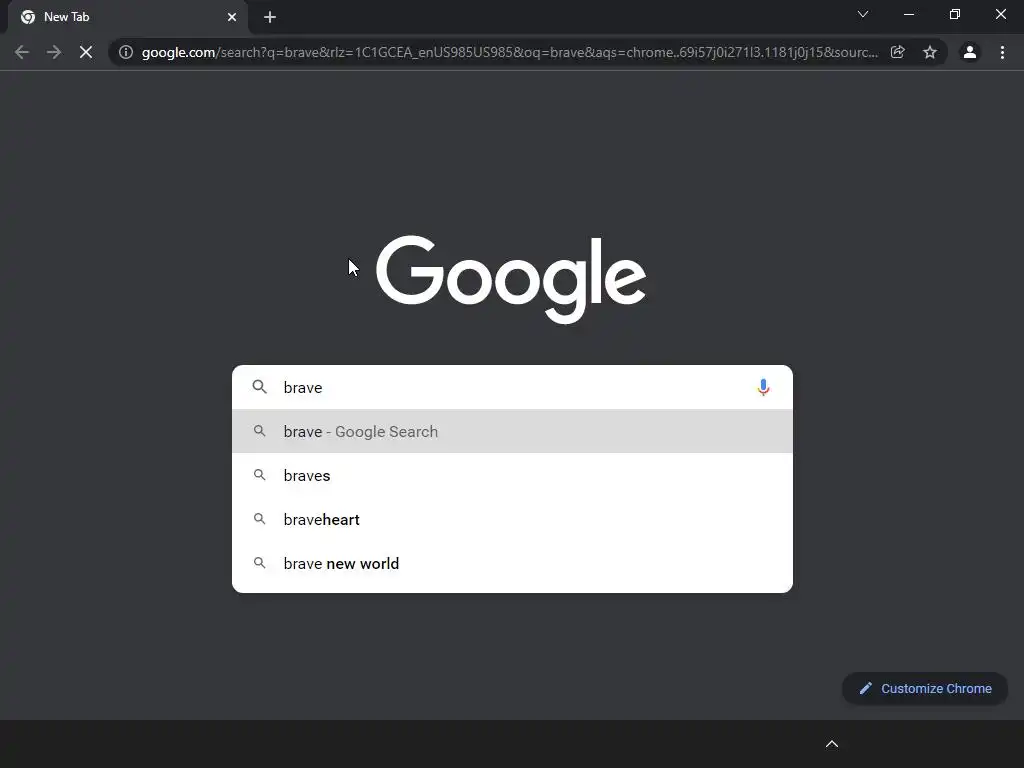Image resolution: width=1024 pixels, height=768 pixels.
Task: Select 'brave - Google Search' suggestion
Action: click(x=513, y=431)
